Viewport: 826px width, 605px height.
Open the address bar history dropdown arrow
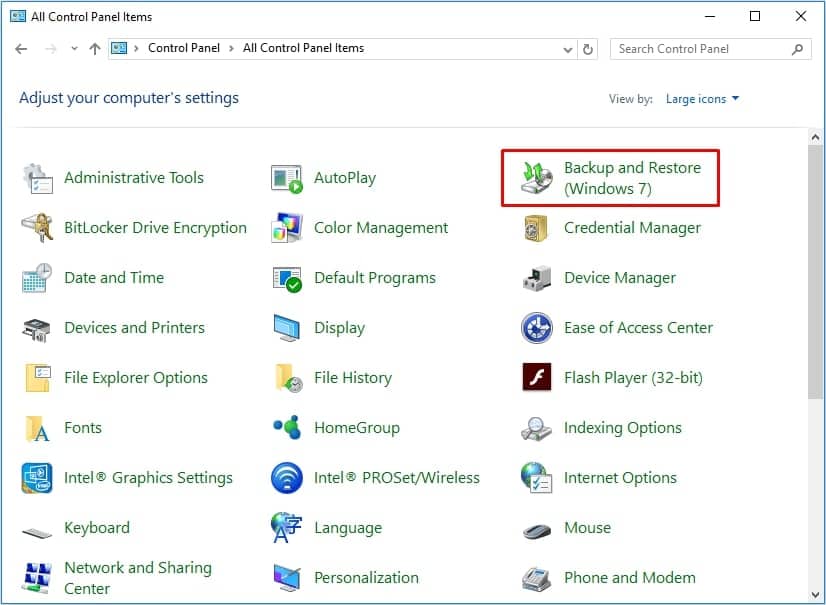coord(568,49)
